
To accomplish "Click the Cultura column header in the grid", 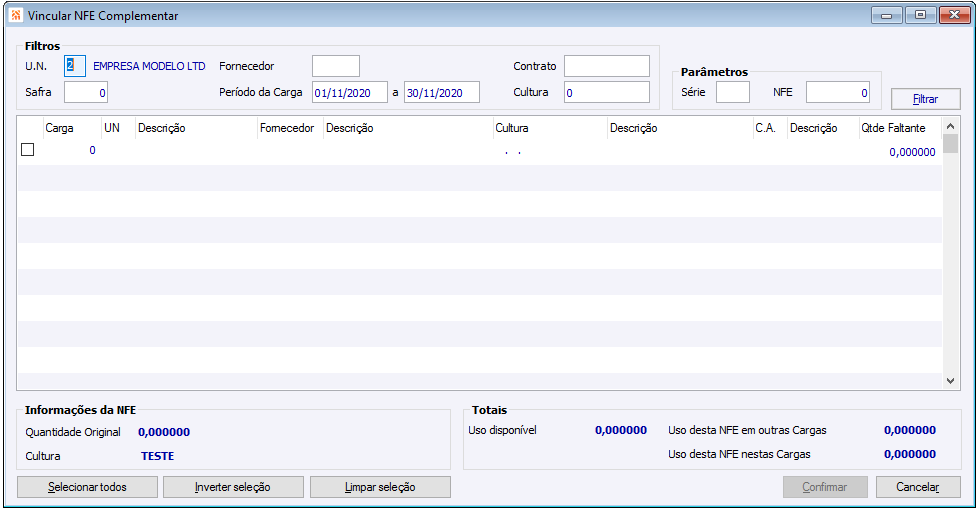I will point(550,128).
